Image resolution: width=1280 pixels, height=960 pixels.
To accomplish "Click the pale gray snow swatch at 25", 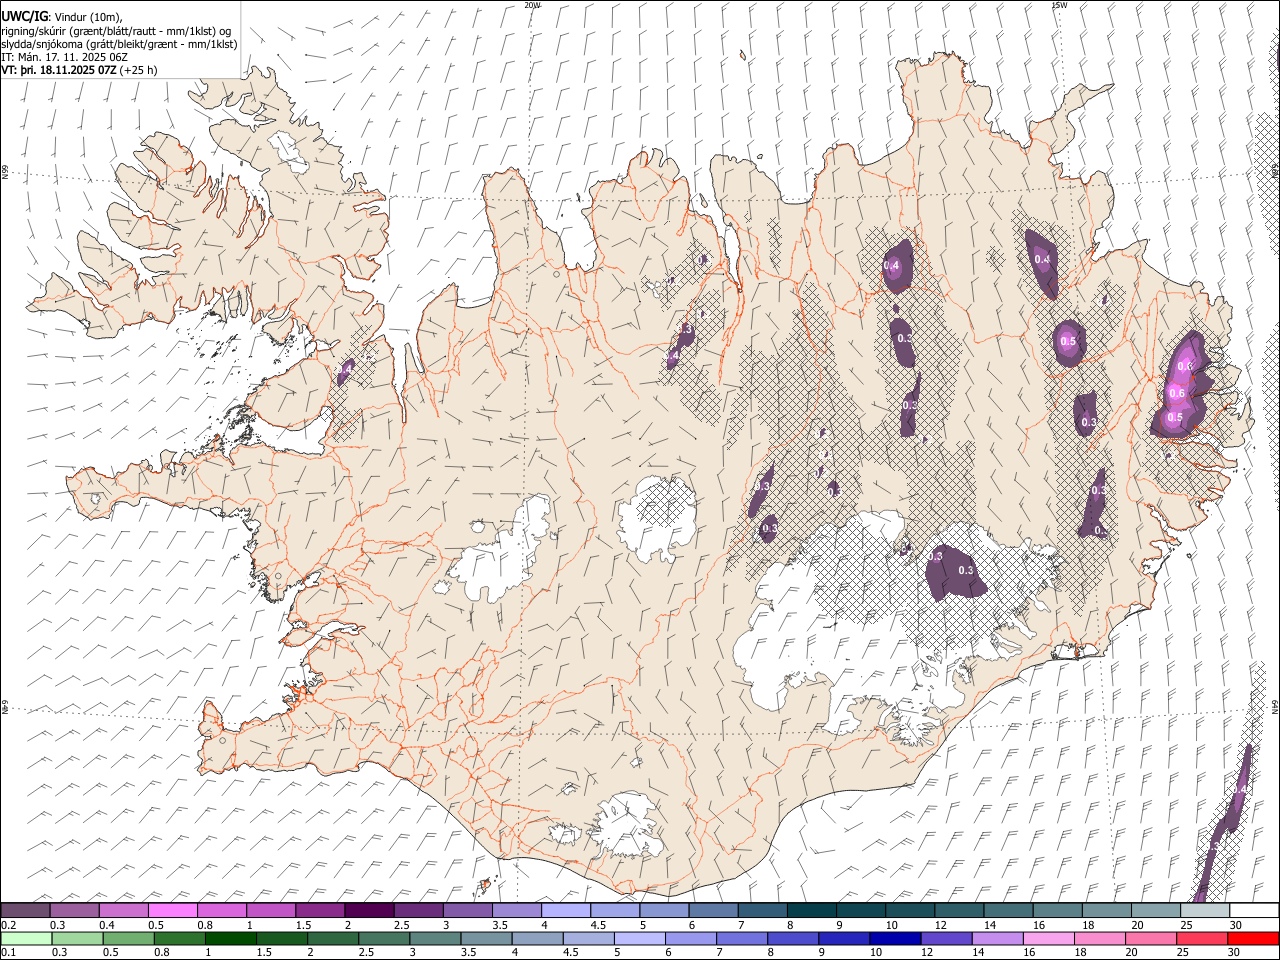I will 1204,911.
